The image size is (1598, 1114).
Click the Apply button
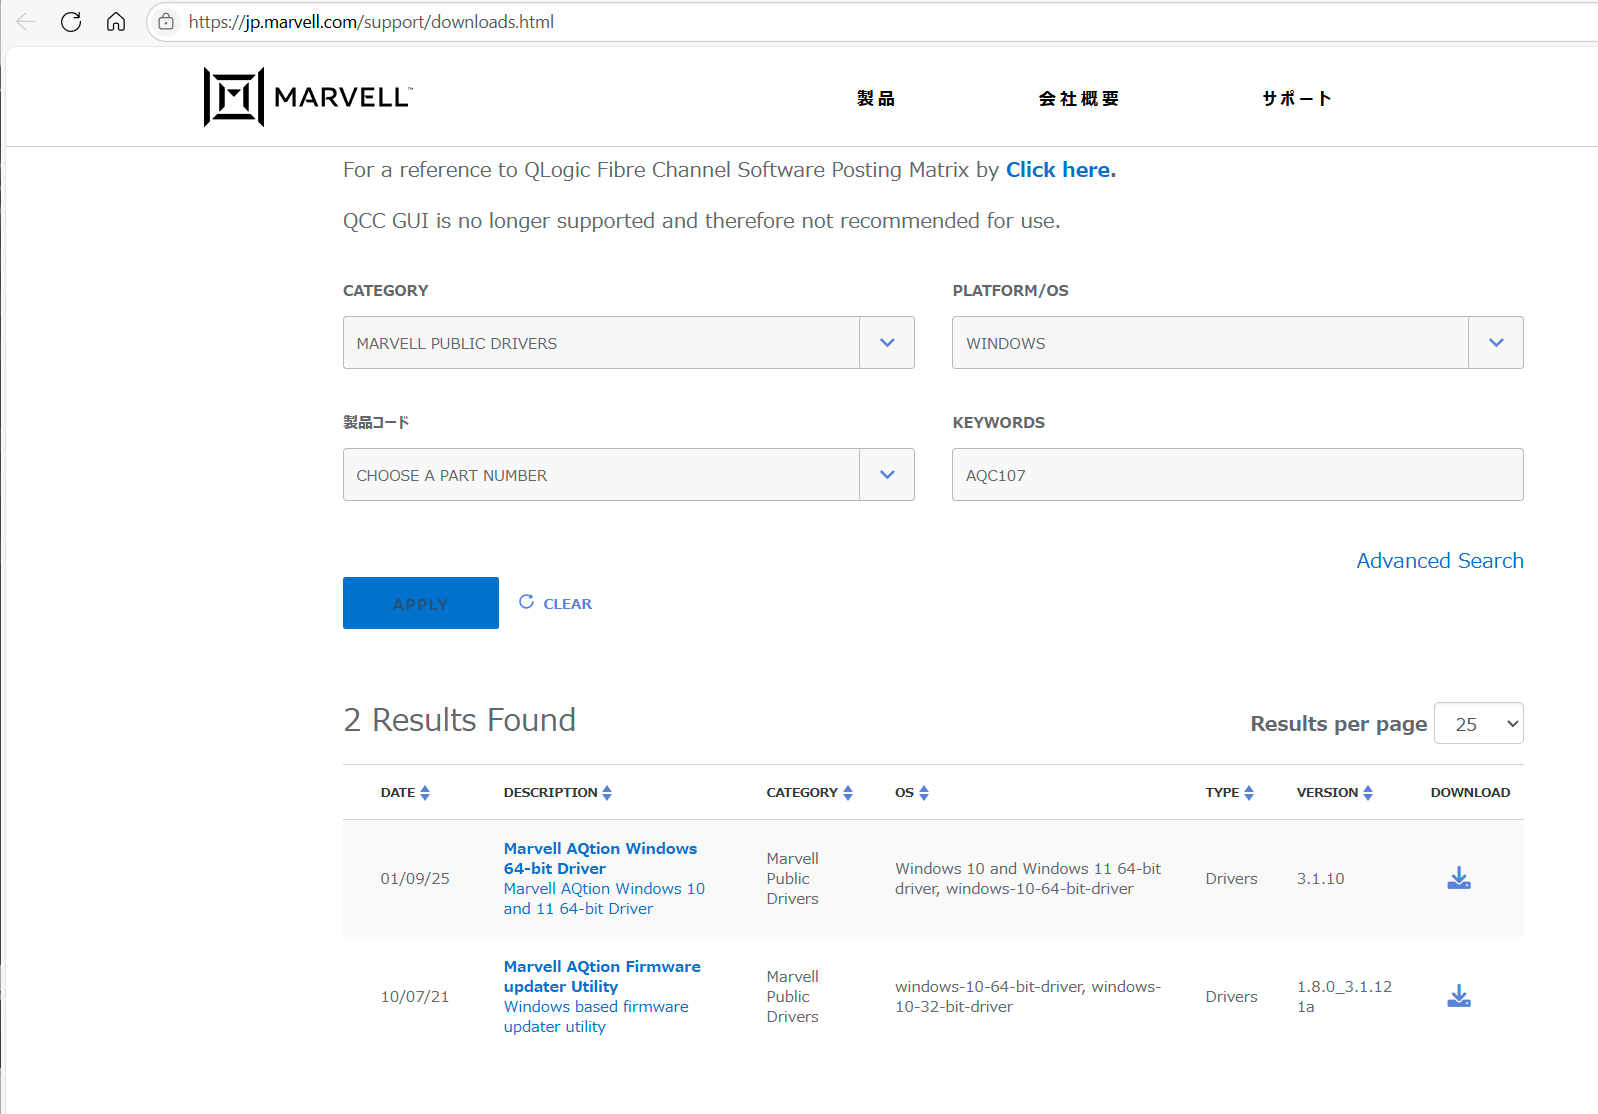click(x=421, y=603)
